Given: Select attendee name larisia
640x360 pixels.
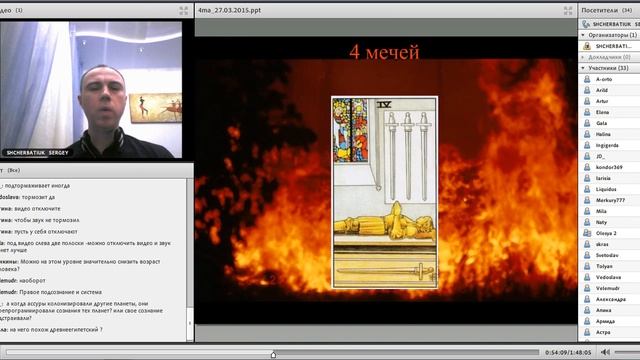Looking at the screenshot, I should (603, 178).
